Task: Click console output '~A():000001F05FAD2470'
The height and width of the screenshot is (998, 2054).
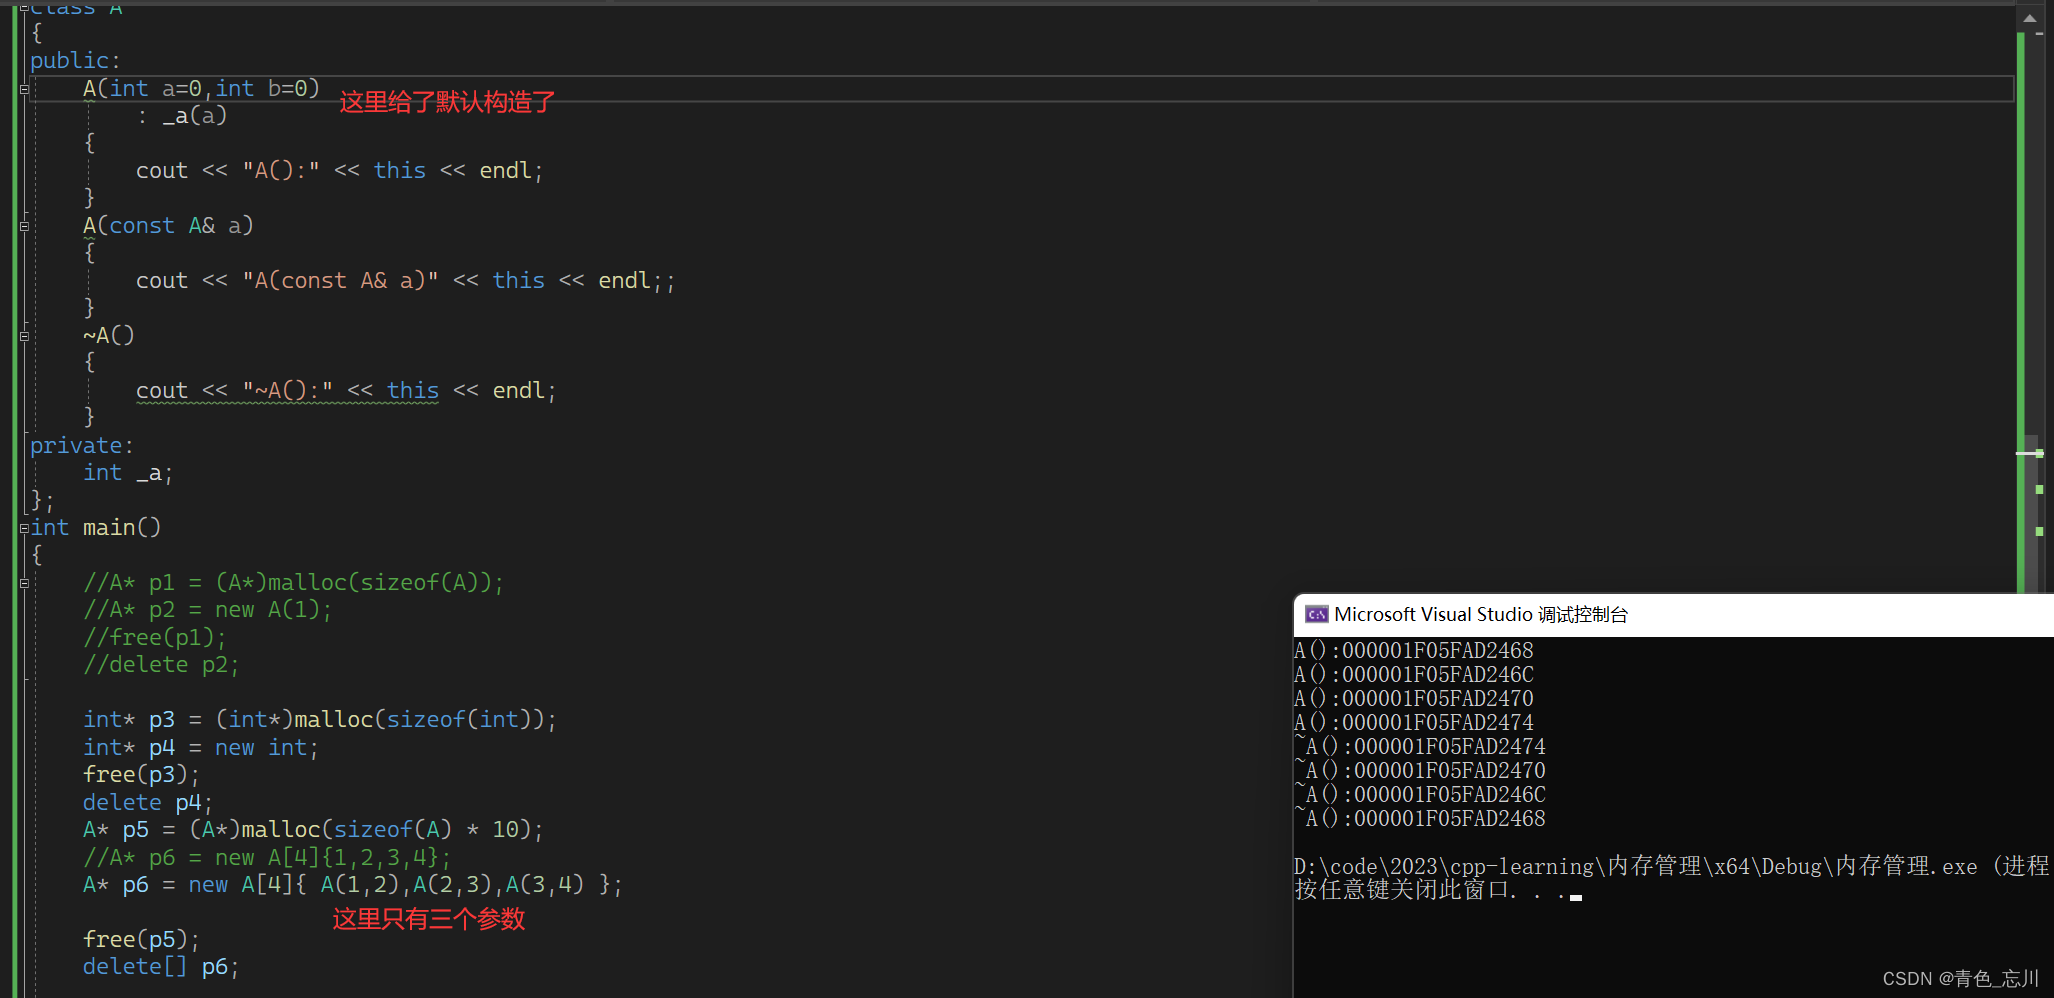Action: click(1420, 771)
